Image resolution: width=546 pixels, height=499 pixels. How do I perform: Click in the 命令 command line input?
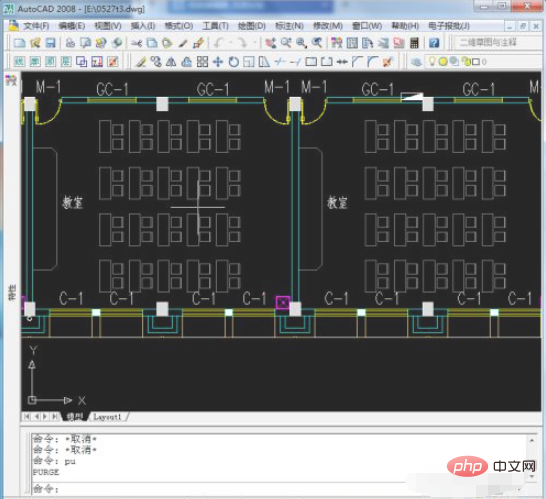[x=279, y=489]
